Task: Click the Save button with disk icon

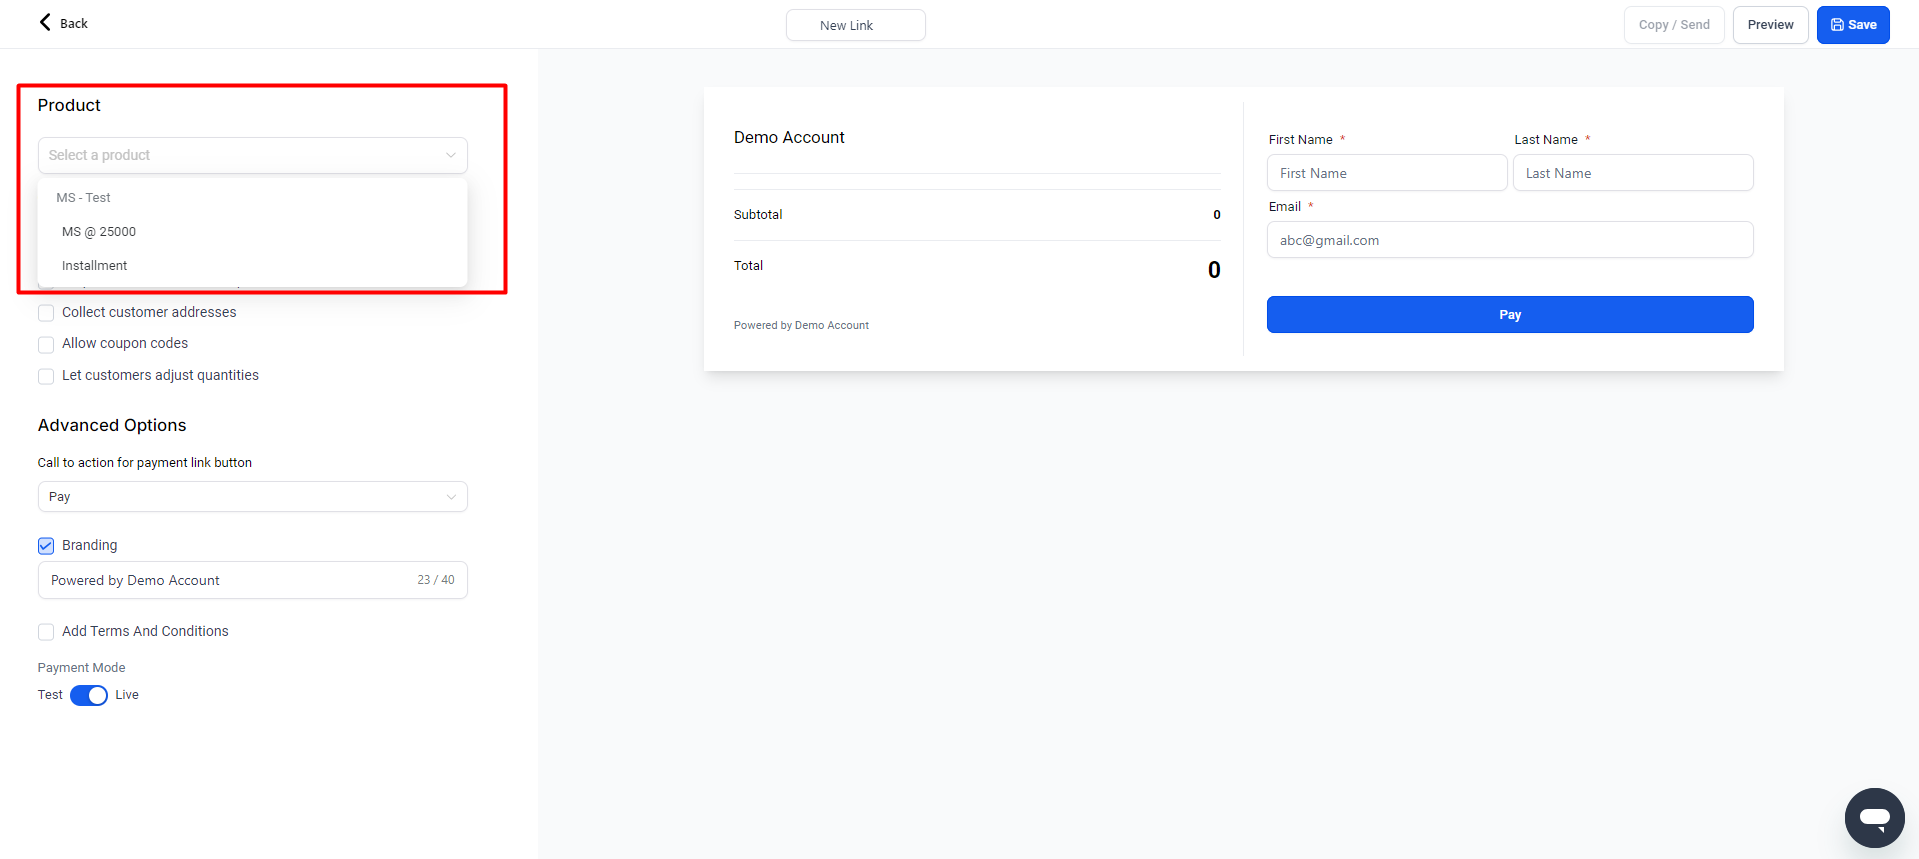Action: (x=1853, y=25)
